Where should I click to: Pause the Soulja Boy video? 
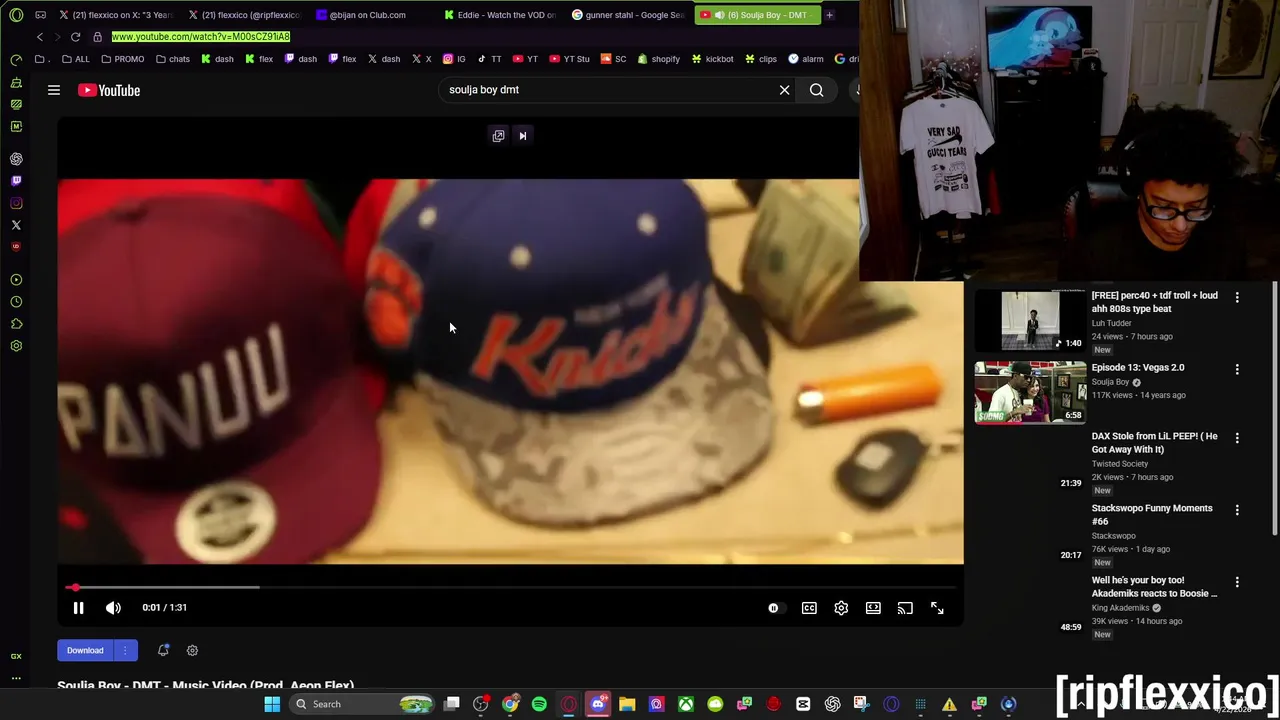(78, 607)
